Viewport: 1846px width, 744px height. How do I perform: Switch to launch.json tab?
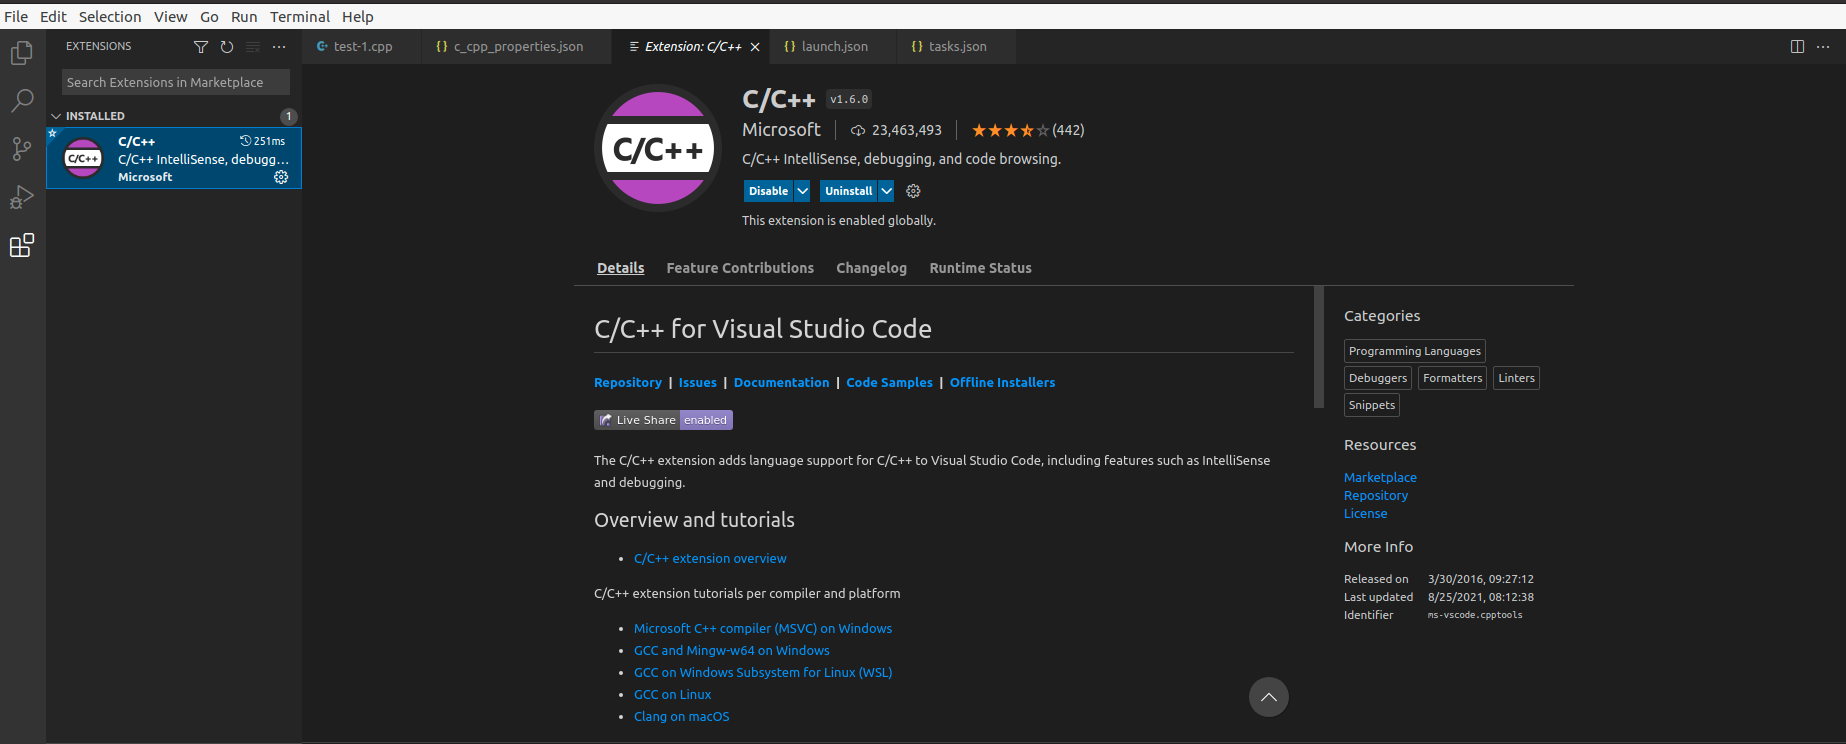click(835, 47)
